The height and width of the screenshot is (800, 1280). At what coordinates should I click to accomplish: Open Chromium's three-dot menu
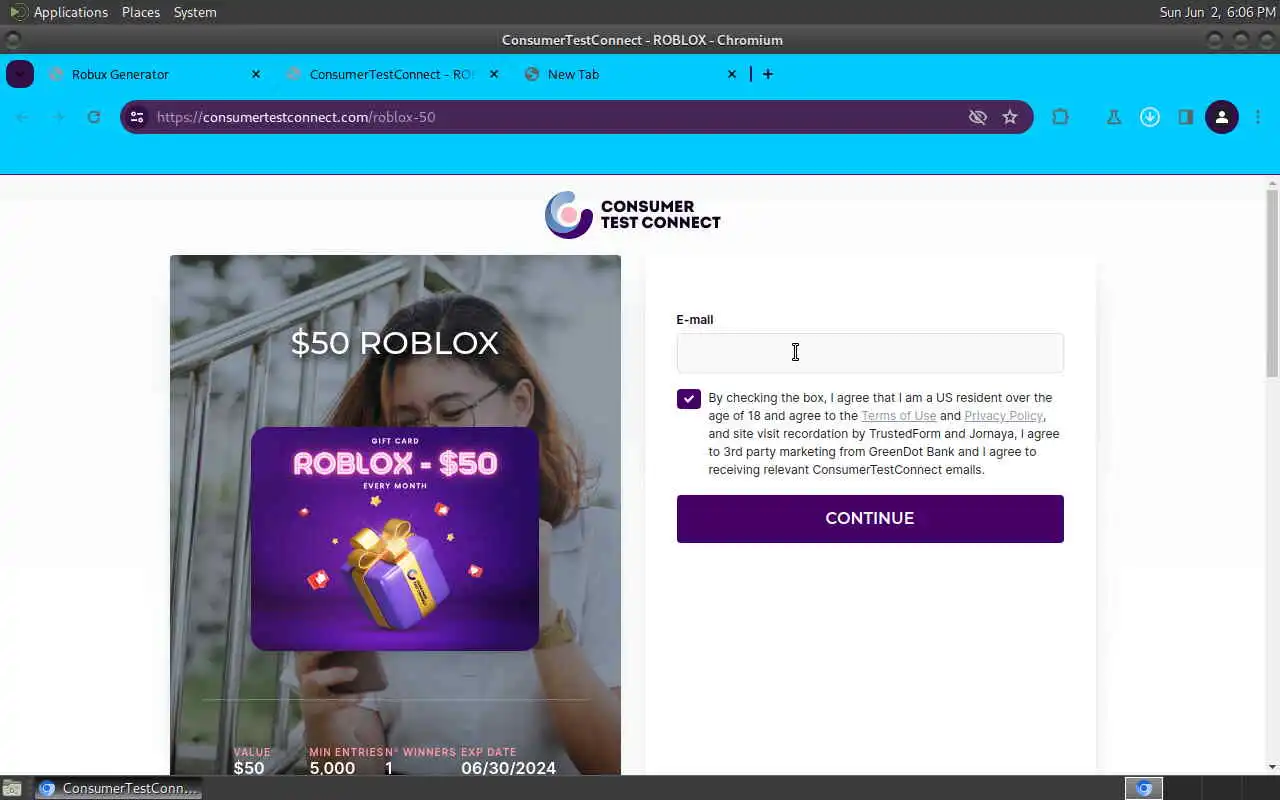[1258, 117]
